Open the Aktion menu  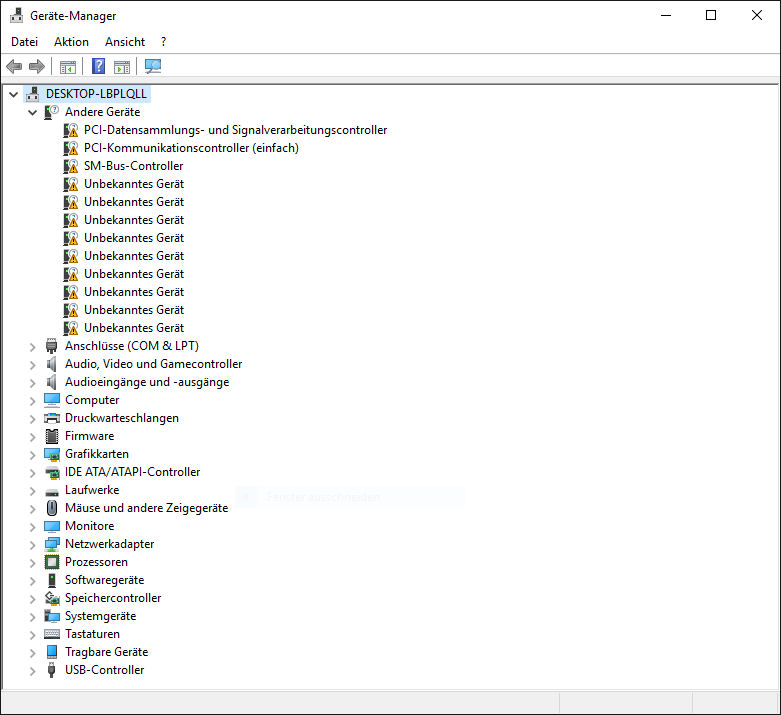tap(71, 42)
